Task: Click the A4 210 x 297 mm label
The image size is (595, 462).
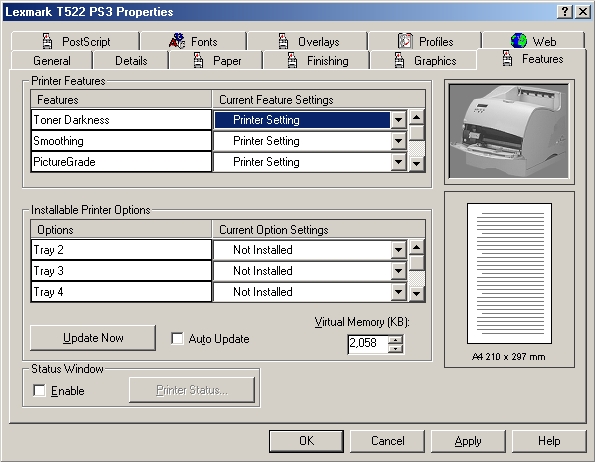Action: 508,357
